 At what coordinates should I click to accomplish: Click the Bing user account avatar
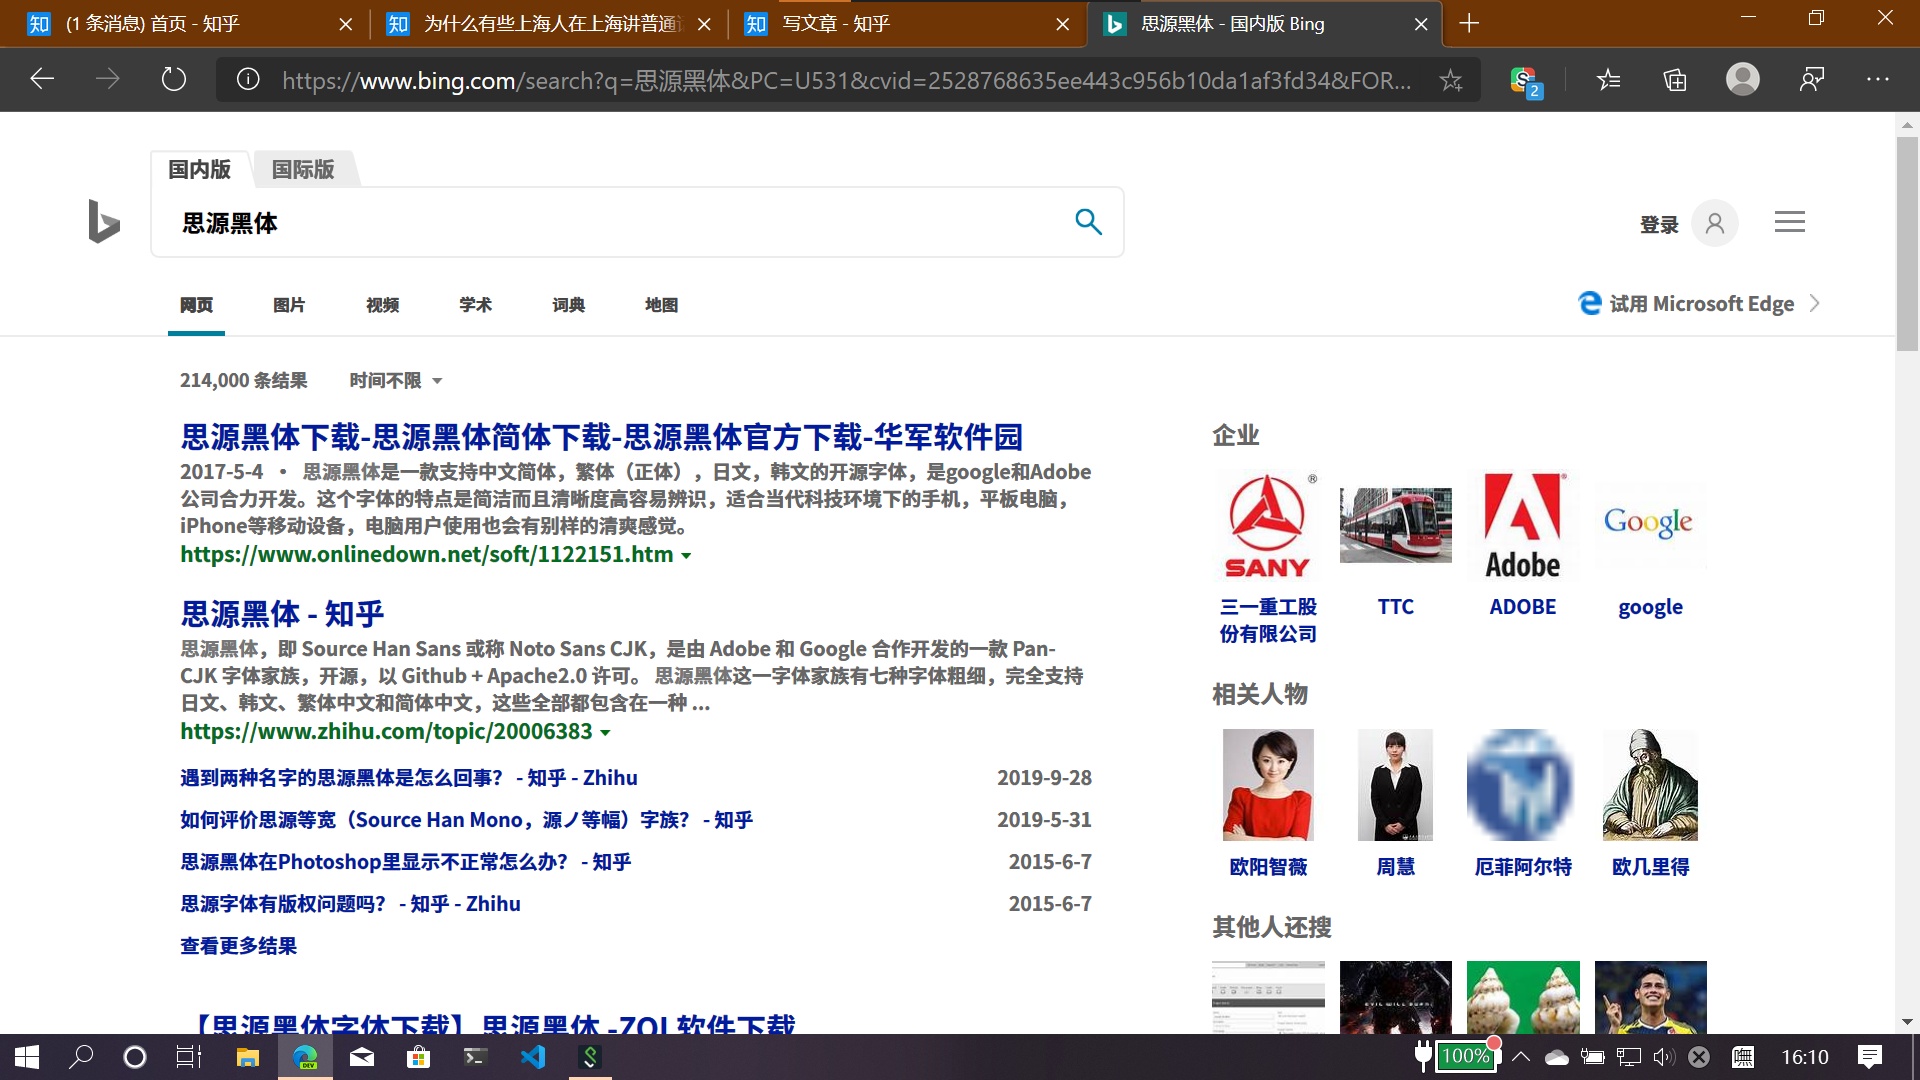tap(1714, 223)
